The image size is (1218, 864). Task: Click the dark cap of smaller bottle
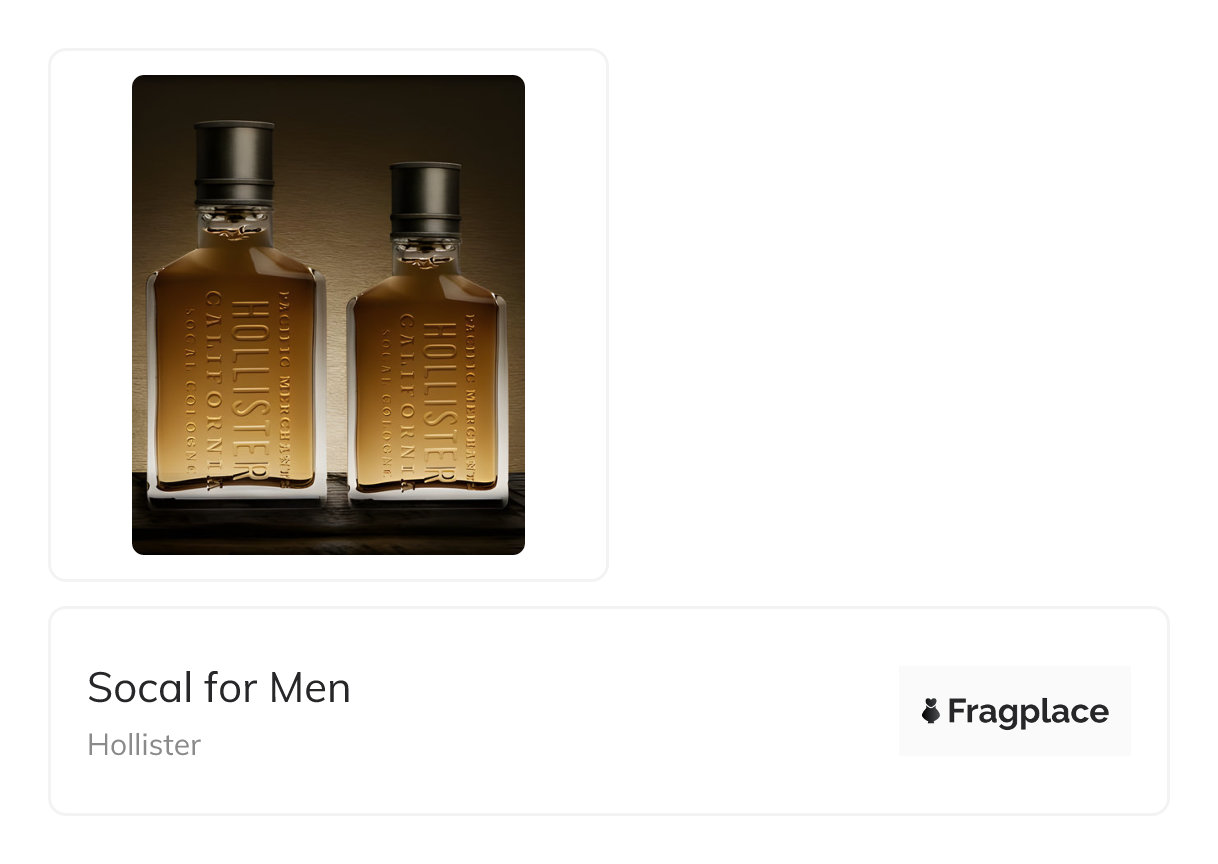click(426, 200)
